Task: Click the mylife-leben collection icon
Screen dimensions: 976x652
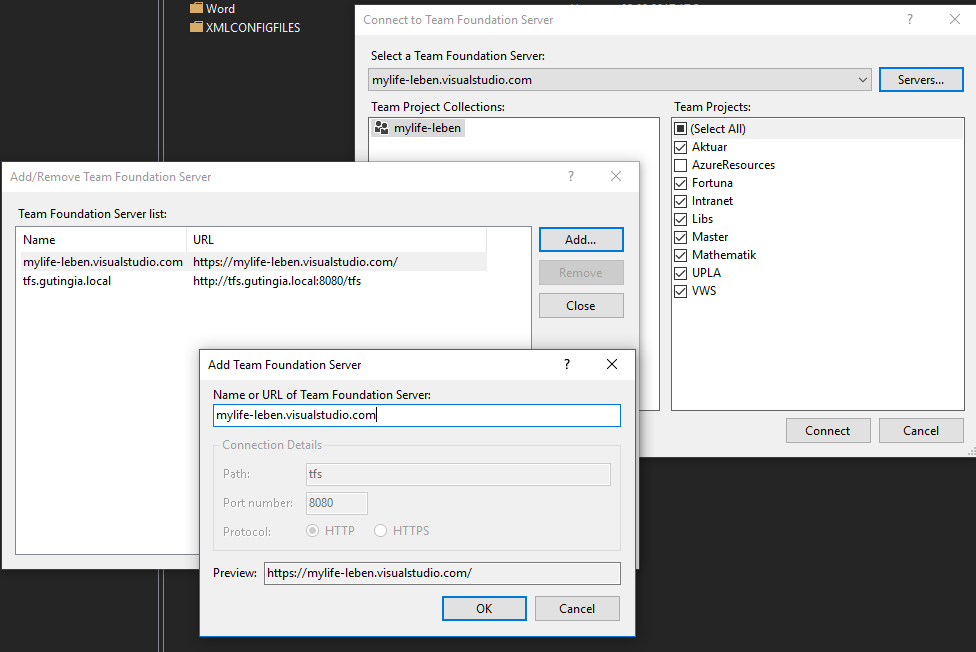Action: [x=381, y=128]
